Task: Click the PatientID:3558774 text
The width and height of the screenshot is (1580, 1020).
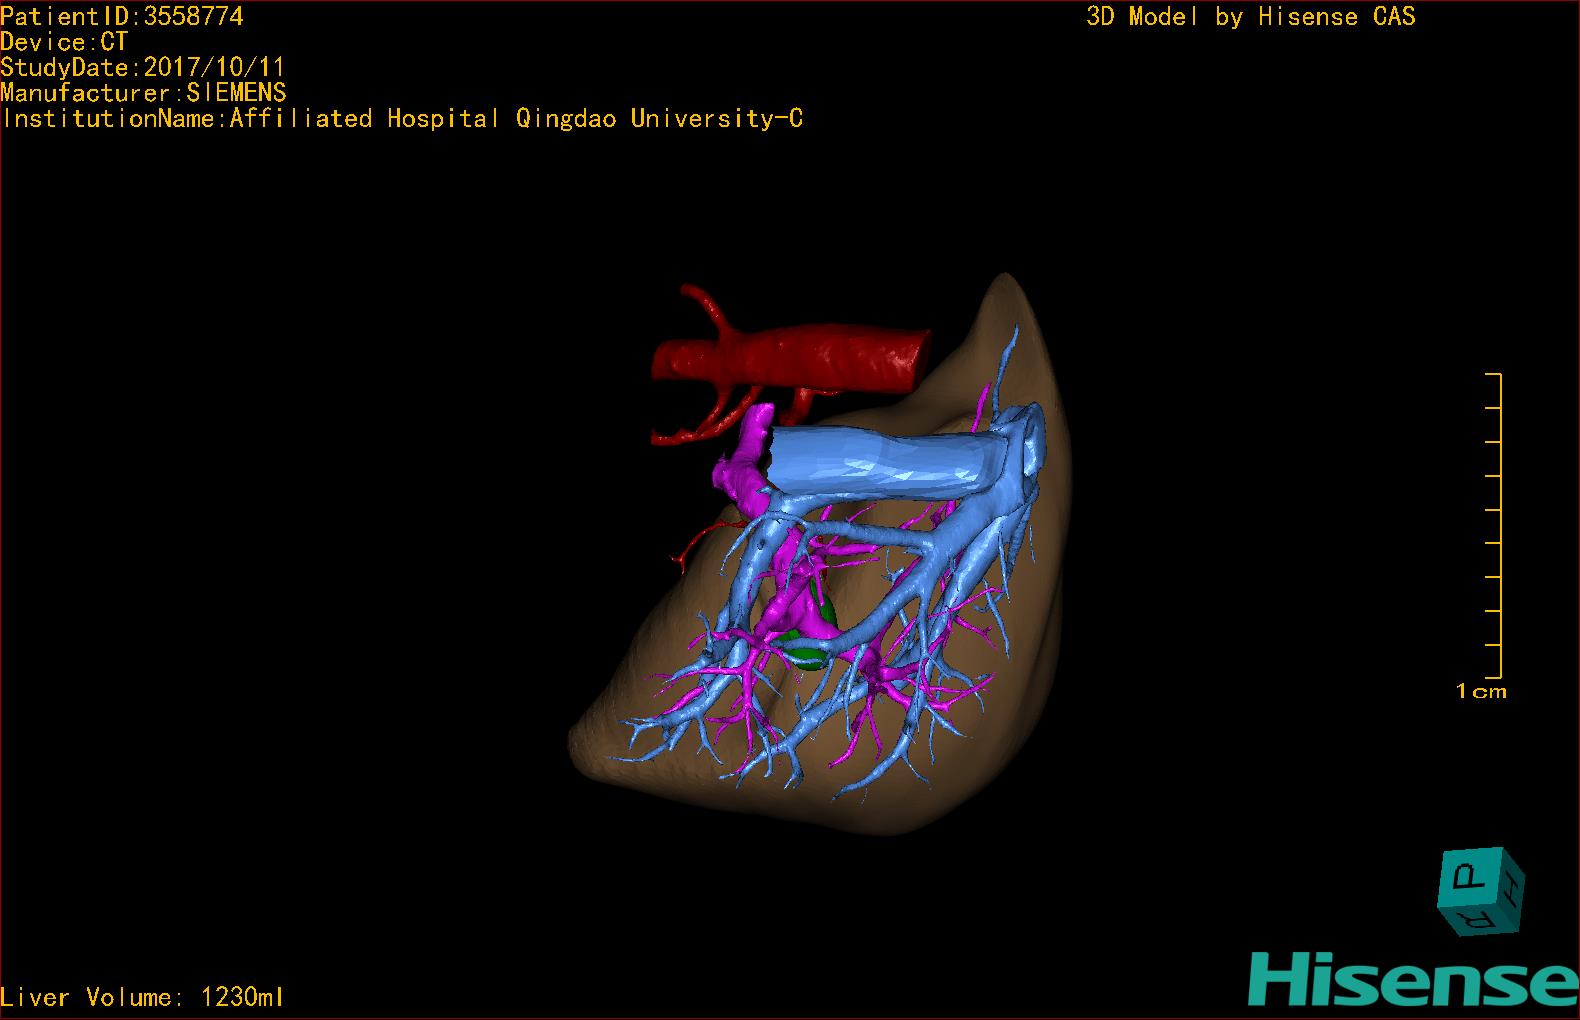Action: coord(122,17)
